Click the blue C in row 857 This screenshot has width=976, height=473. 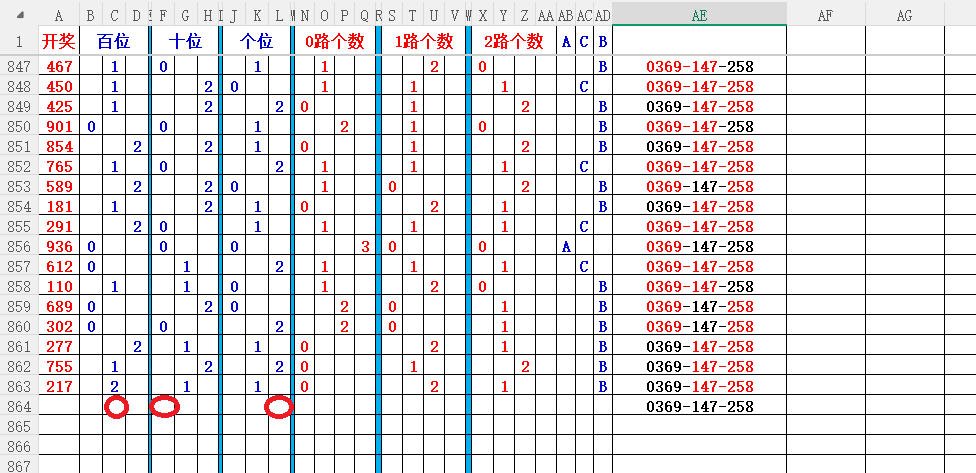[584, 267]
